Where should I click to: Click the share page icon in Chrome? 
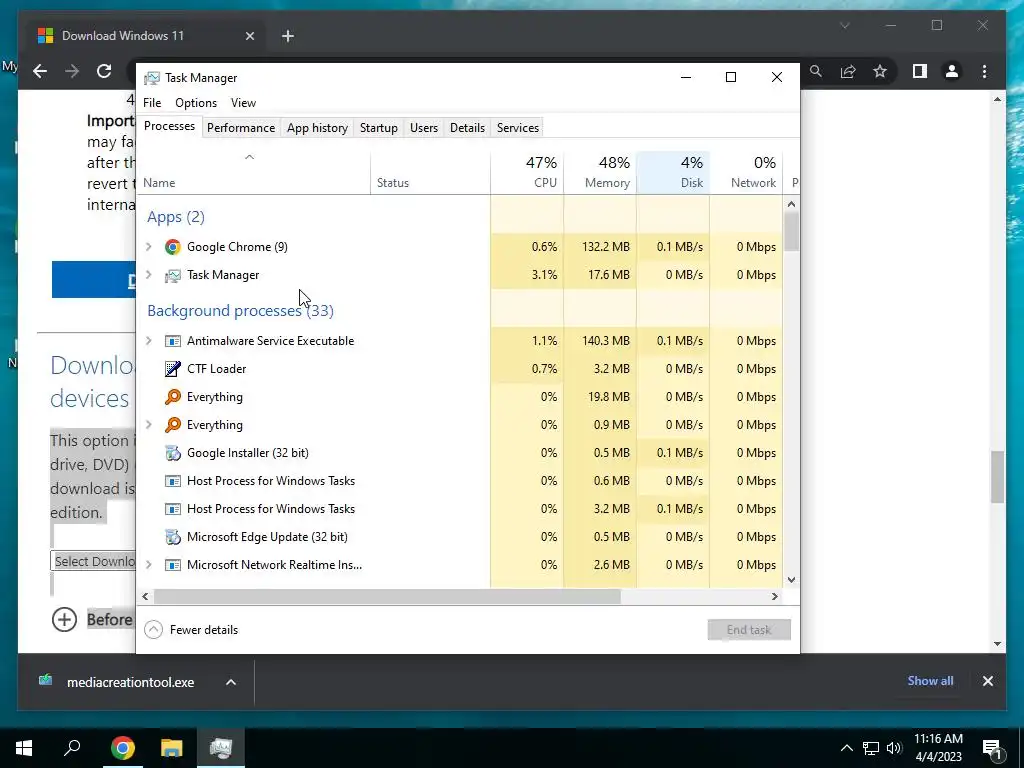tap(848, 71)
